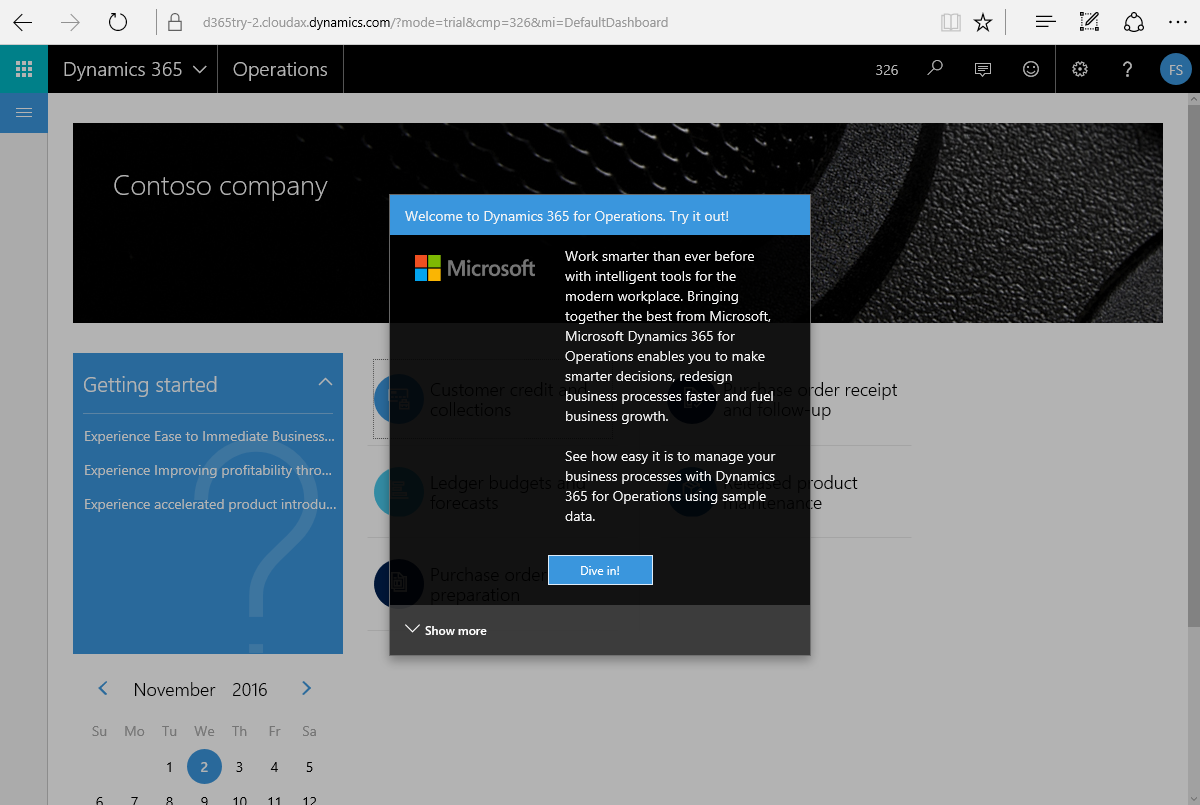1200x805 pixels.
Task: Select November 3 in the calendar
Action: click(239, 767)
